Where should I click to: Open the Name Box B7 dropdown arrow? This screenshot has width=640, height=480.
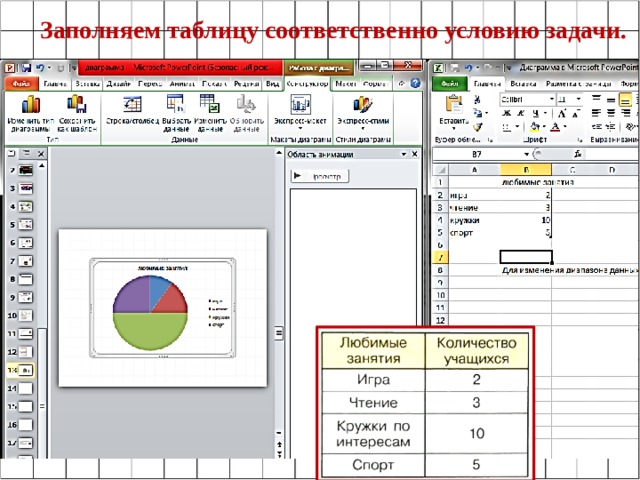tap(526, 154)
